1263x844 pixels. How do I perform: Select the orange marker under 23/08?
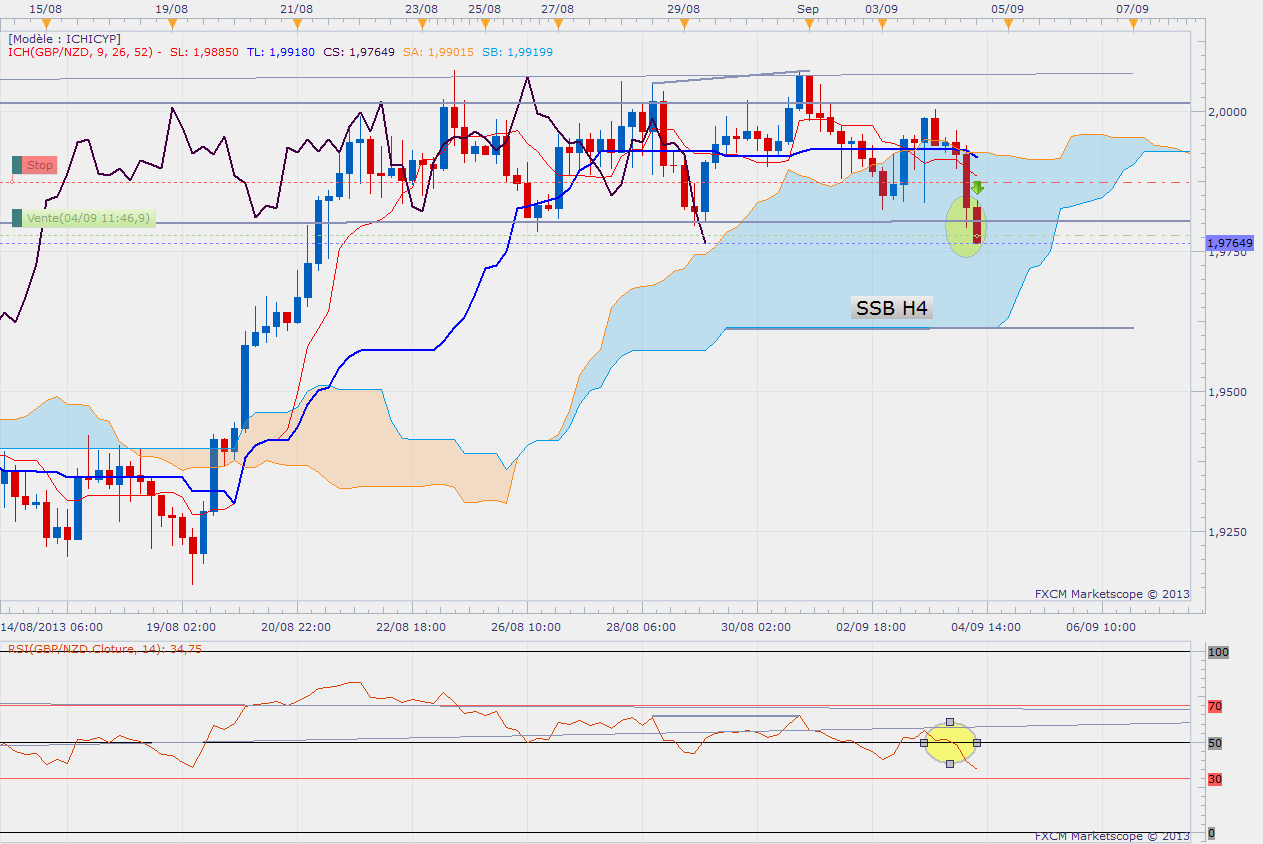(x=421, y=22)
